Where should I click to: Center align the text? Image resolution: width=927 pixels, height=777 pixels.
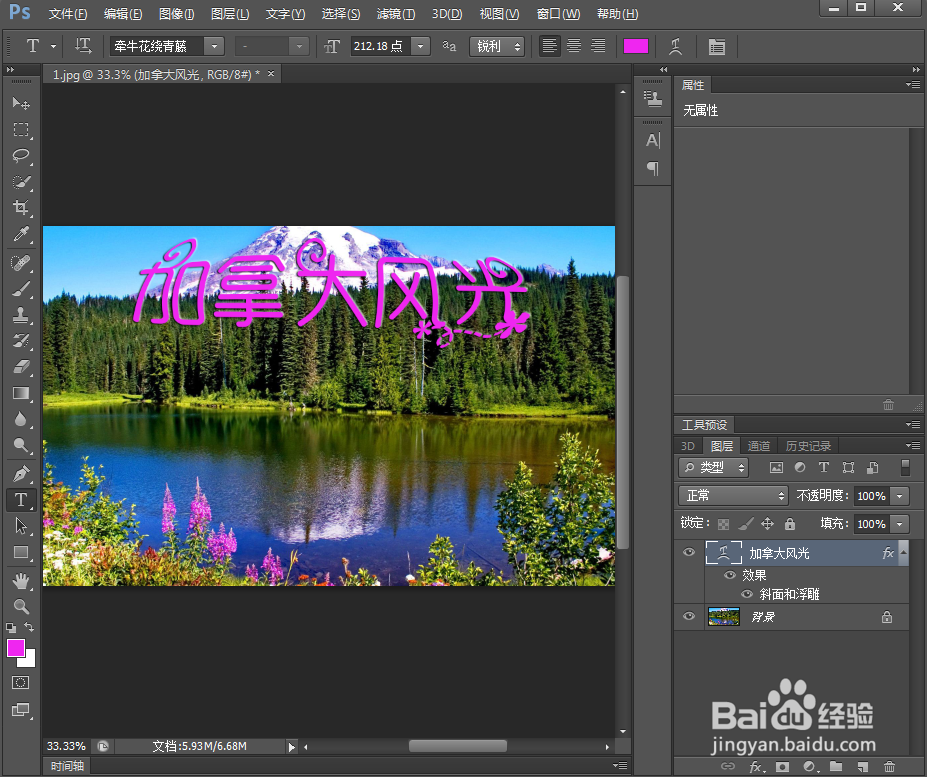tap(573, 46)
